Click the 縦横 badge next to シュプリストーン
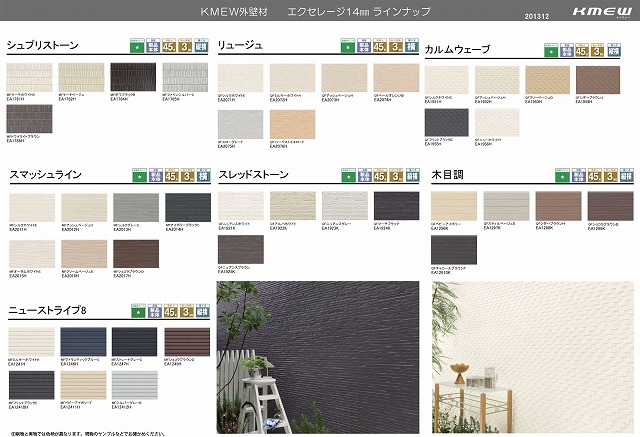This screenshot has height=437, width=640. click(x=201, y=46)
